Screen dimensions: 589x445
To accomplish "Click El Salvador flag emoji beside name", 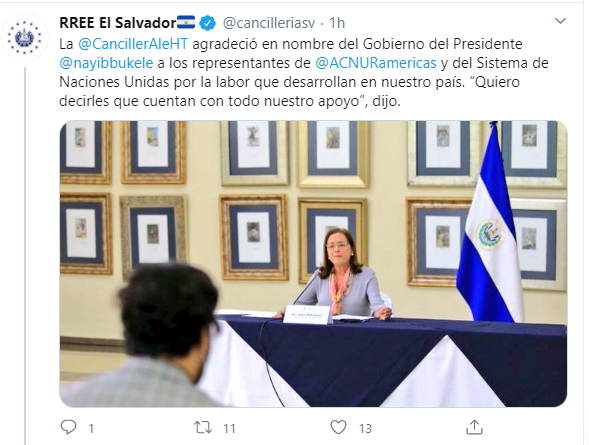I will 186,22.
